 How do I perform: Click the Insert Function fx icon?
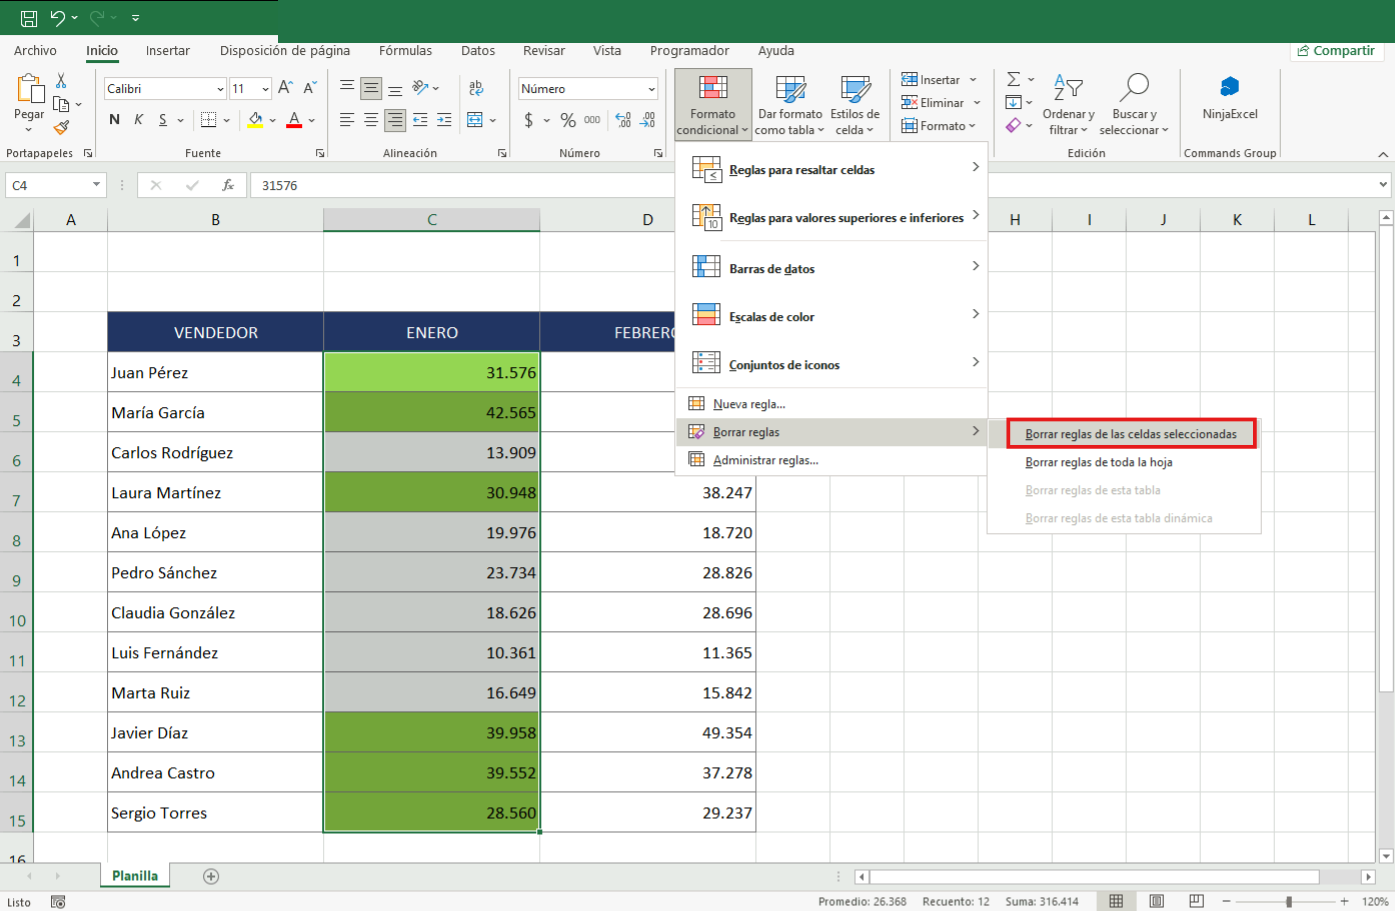pyautogui.click(x=228, y=185)
